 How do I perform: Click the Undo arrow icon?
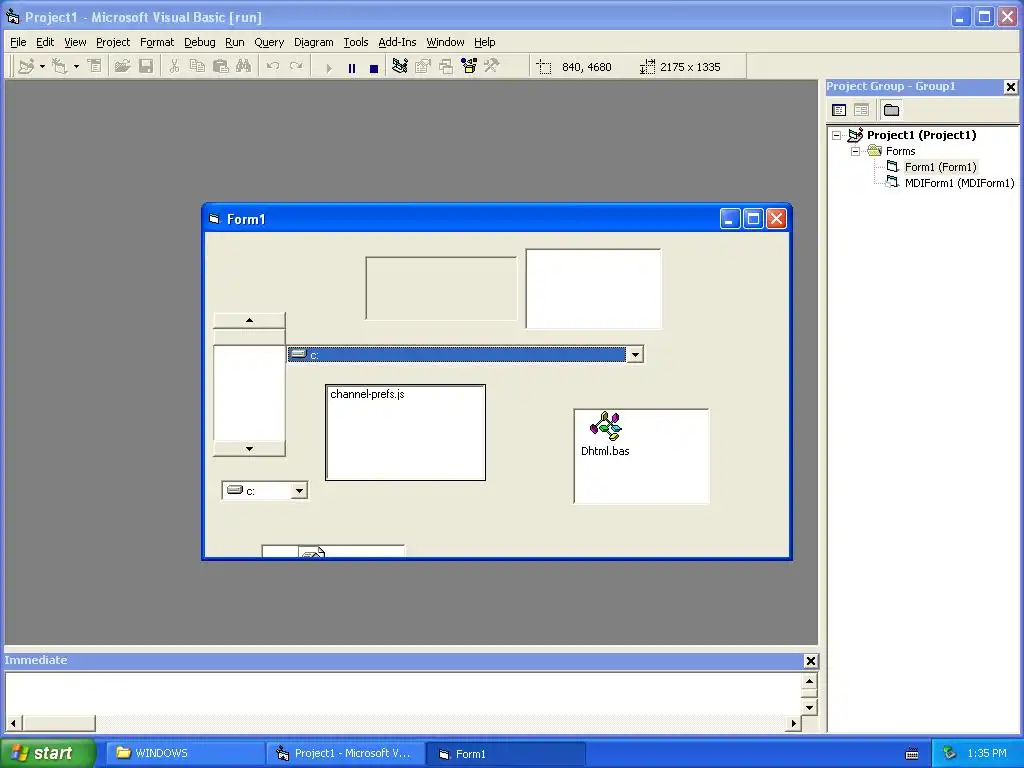pyautogui.click(x=273, y=66)
